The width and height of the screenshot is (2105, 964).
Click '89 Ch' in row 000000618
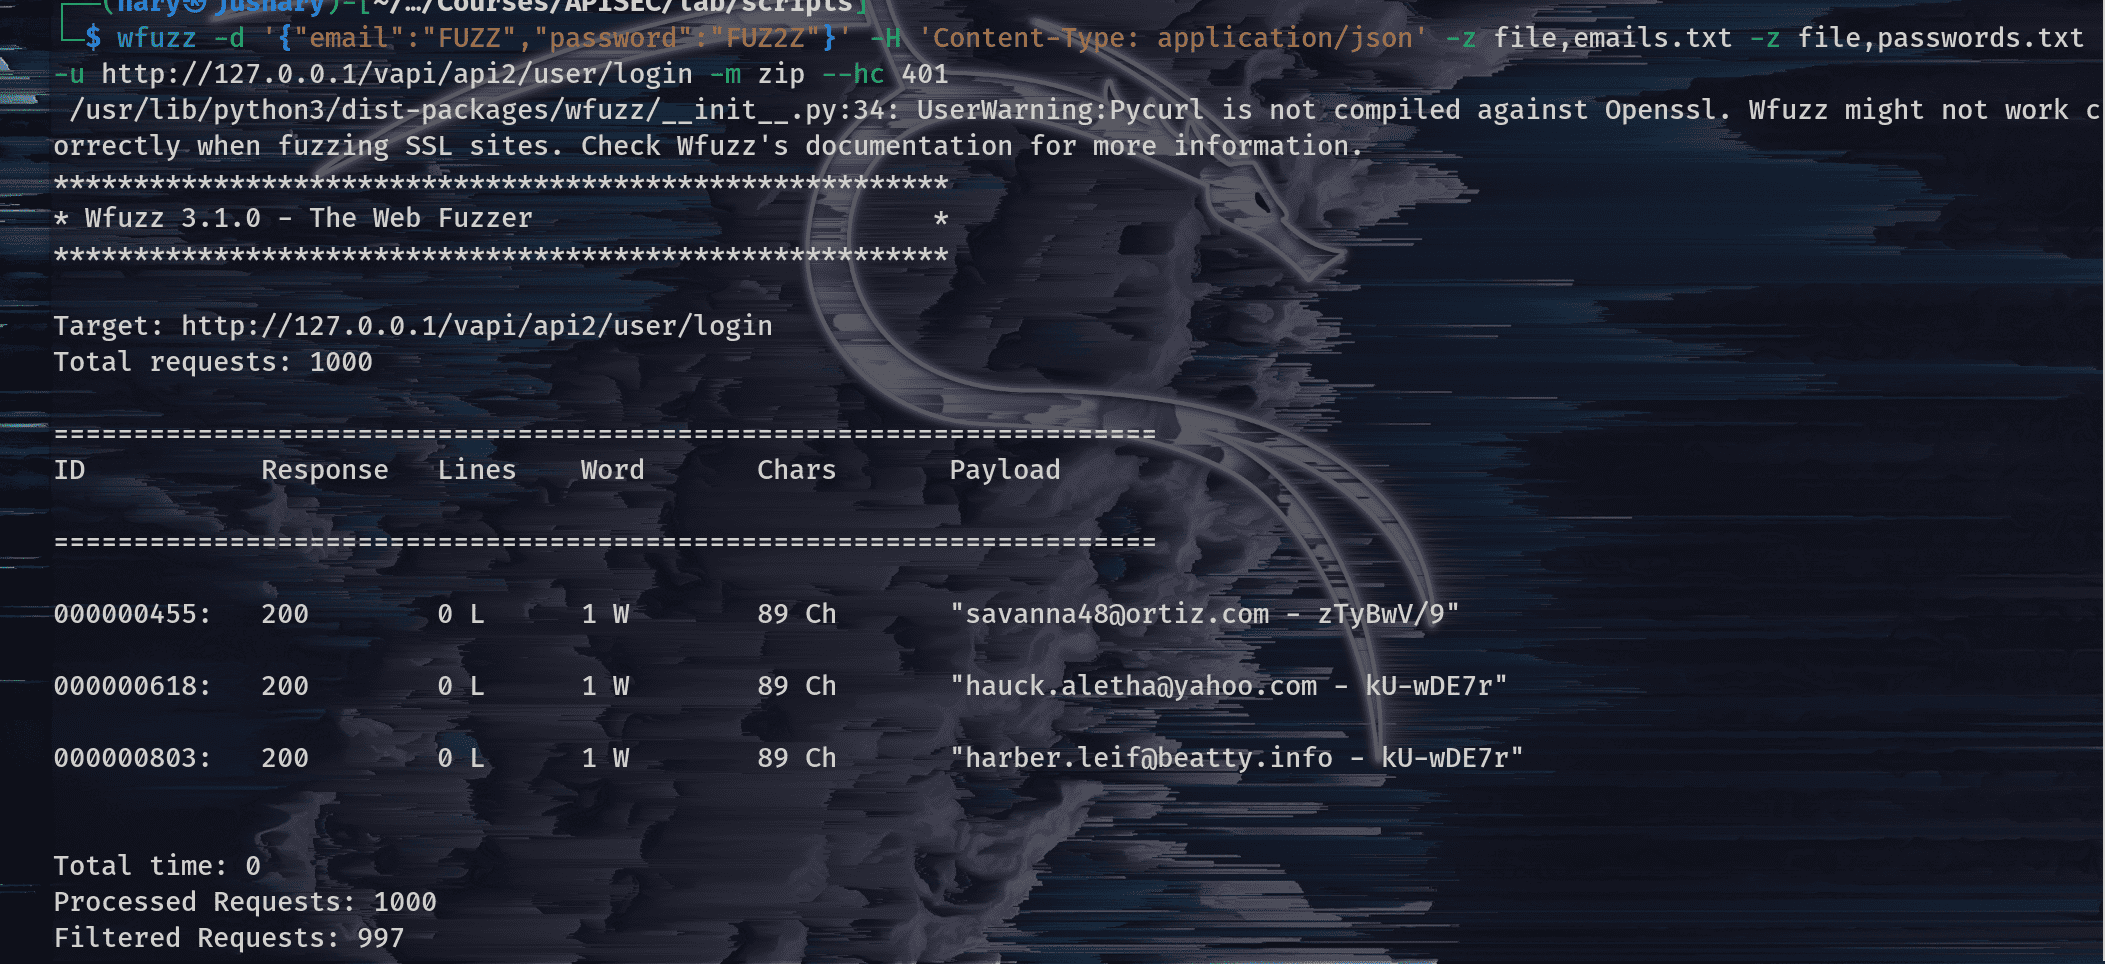796,686
